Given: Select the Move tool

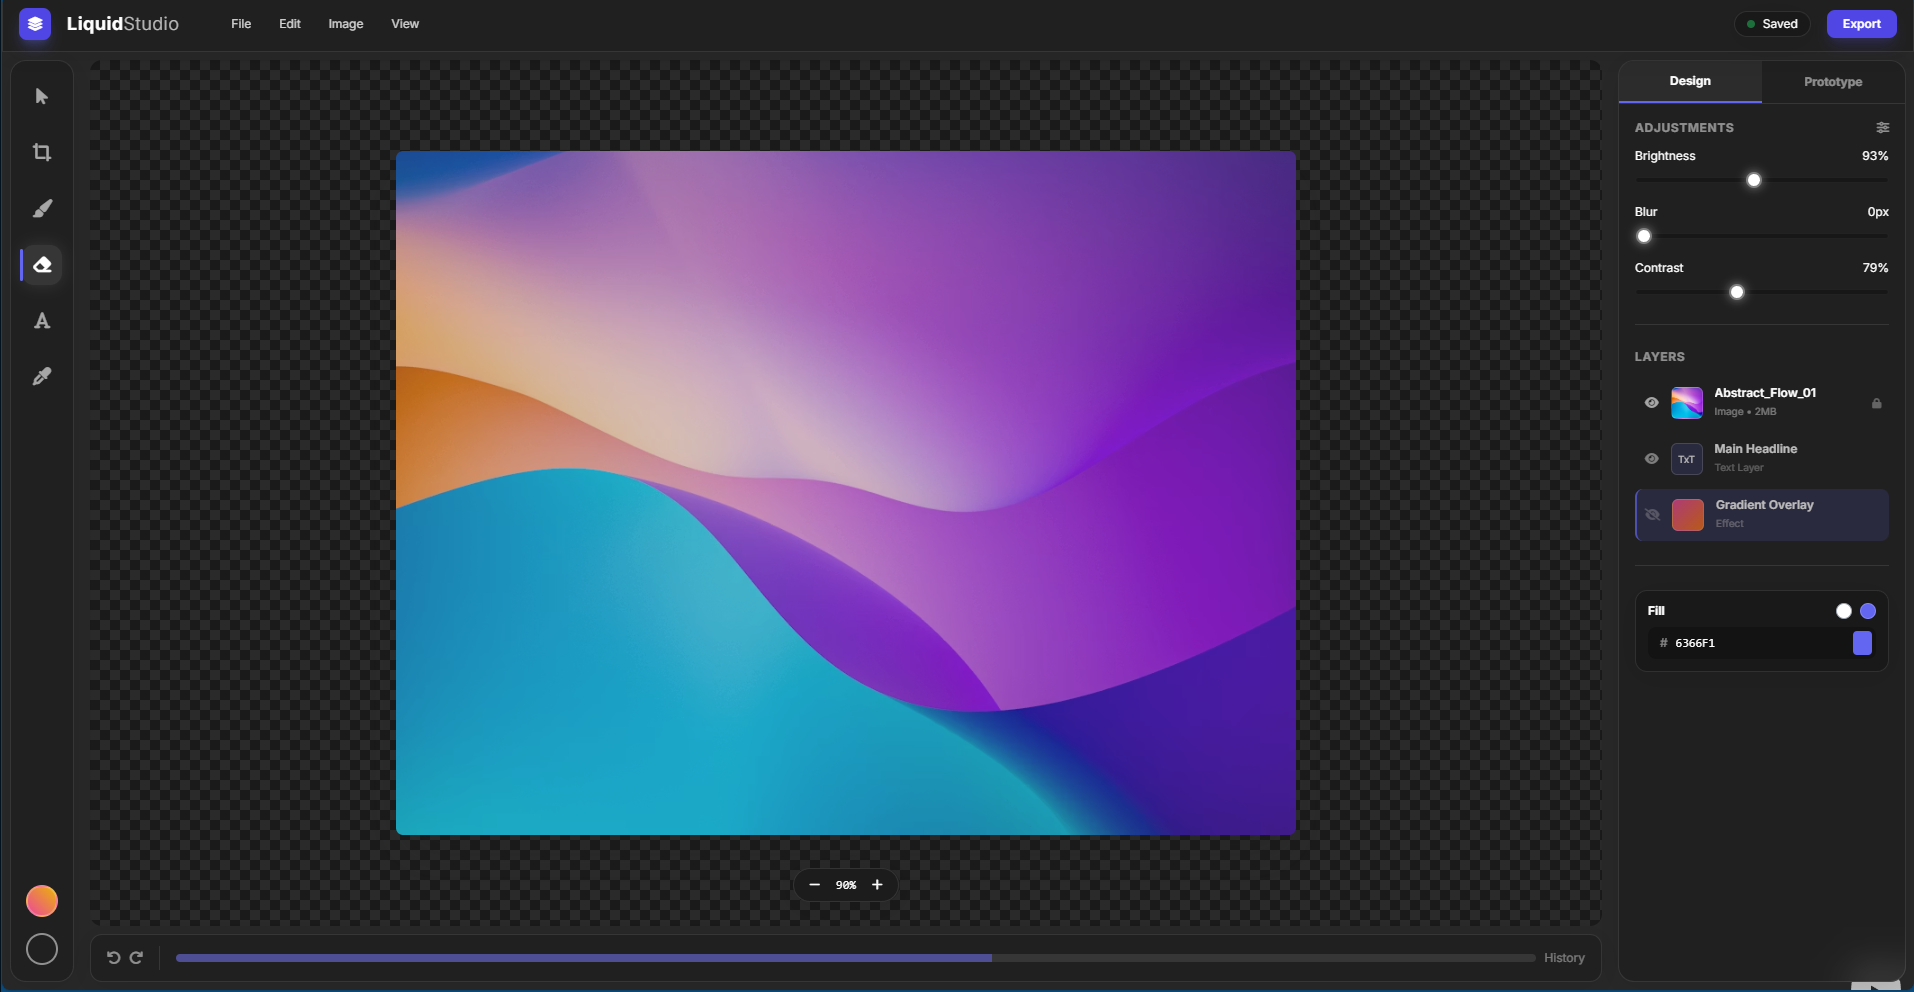Looking at the screenshot, I should tap(41, 96).
